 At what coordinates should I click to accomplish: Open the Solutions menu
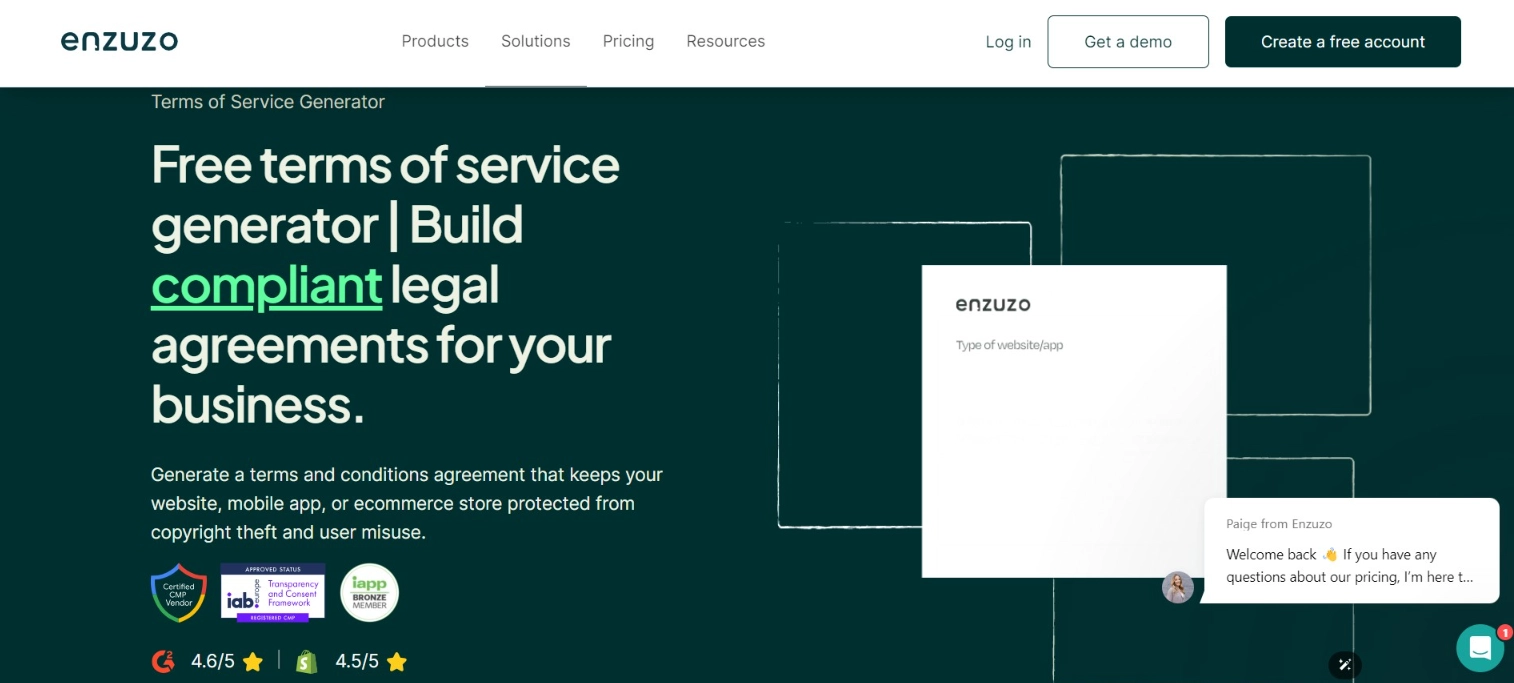[536, 41]
